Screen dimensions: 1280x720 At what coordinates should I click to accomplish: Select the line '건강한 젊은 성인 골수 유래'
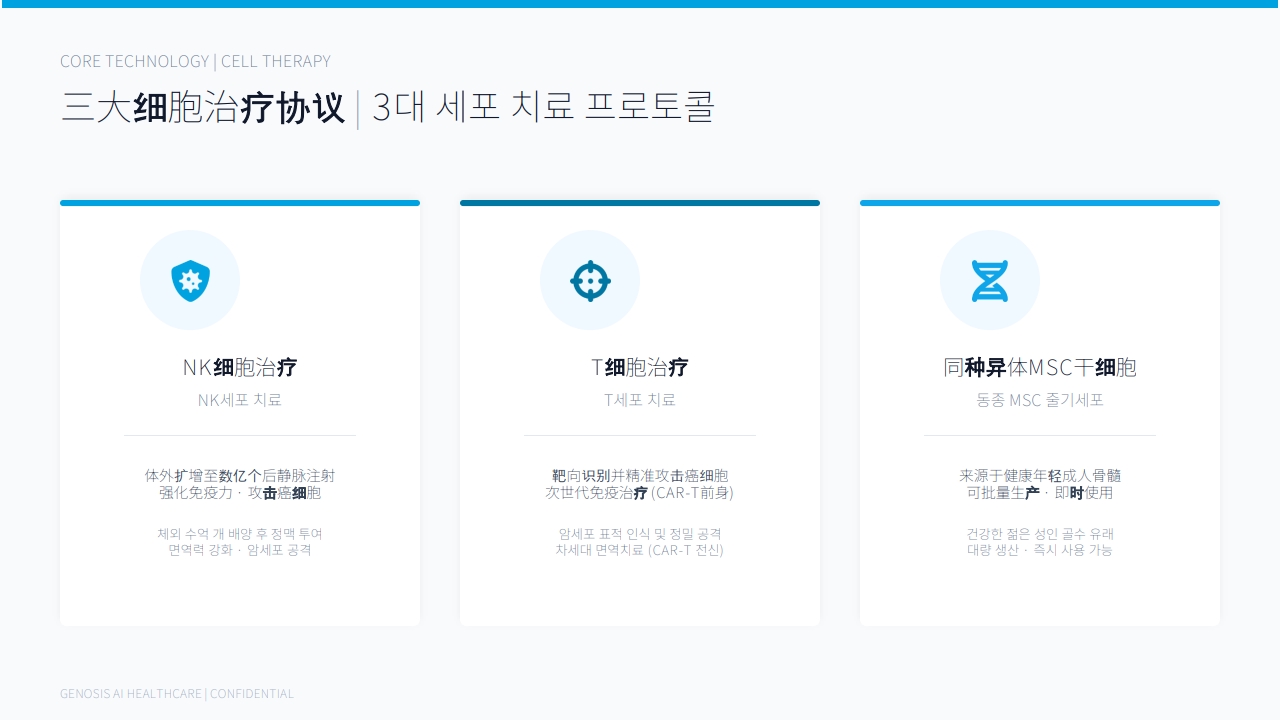(1040, 534)
